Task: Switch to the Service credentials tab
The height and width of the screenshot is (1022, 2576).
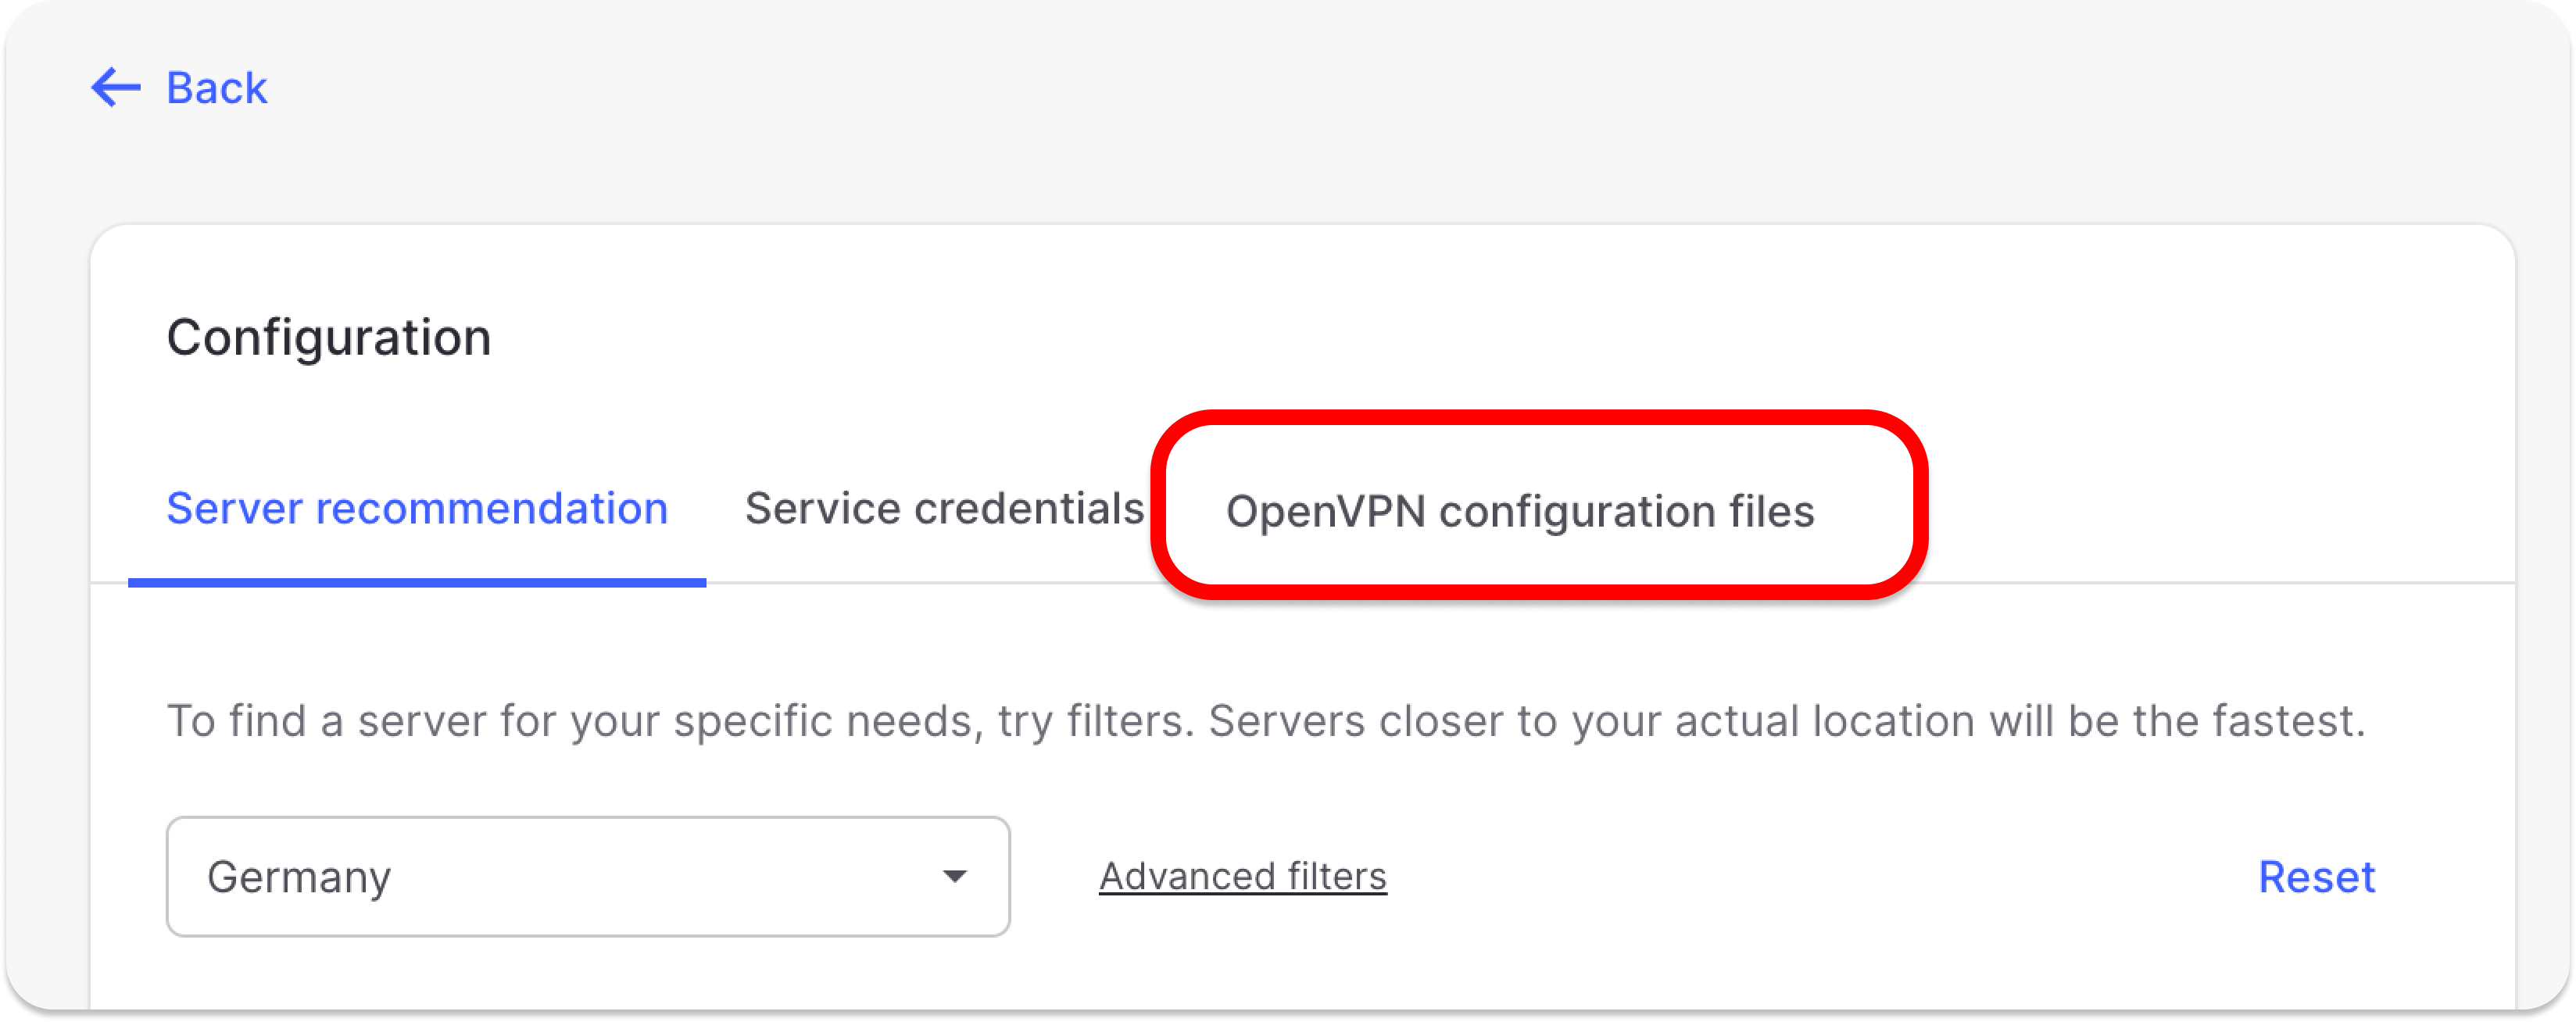Action: pyautogui.click(x=944, y=509)
